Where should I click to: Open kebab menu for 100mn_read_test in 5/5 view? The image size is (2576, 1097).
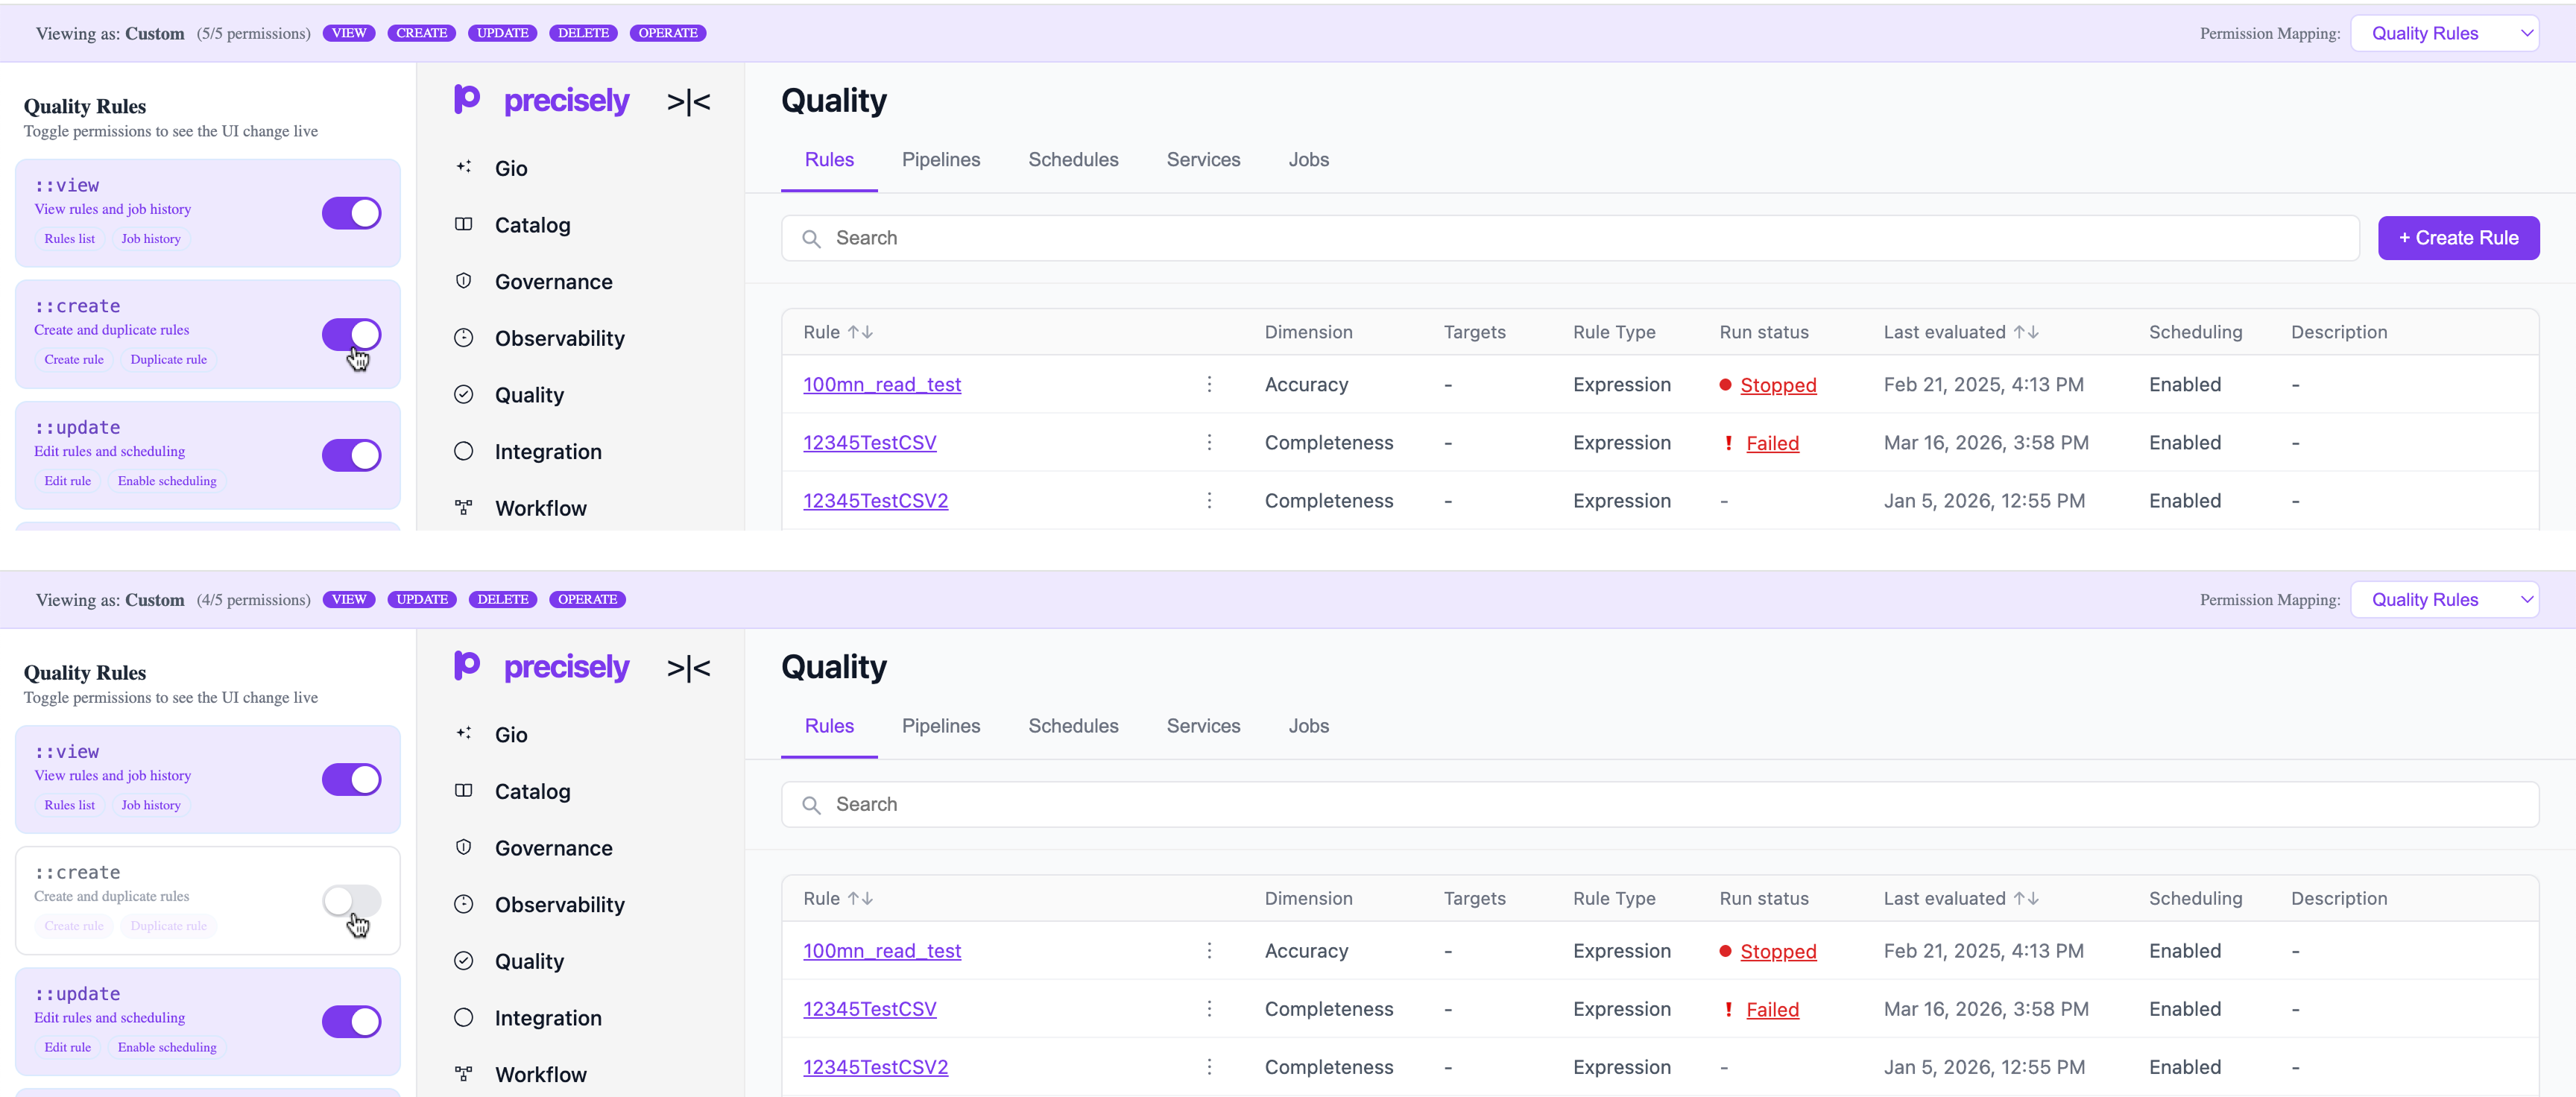tap(1209, 384)
